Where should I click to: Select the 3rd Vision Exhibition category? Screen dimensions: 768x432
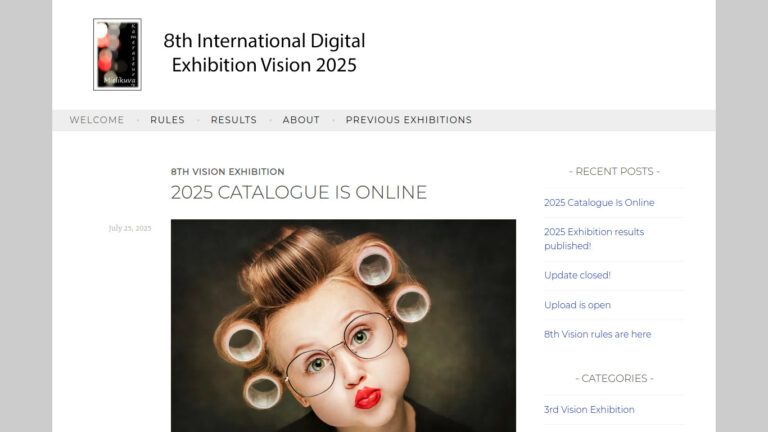(589, 409)
